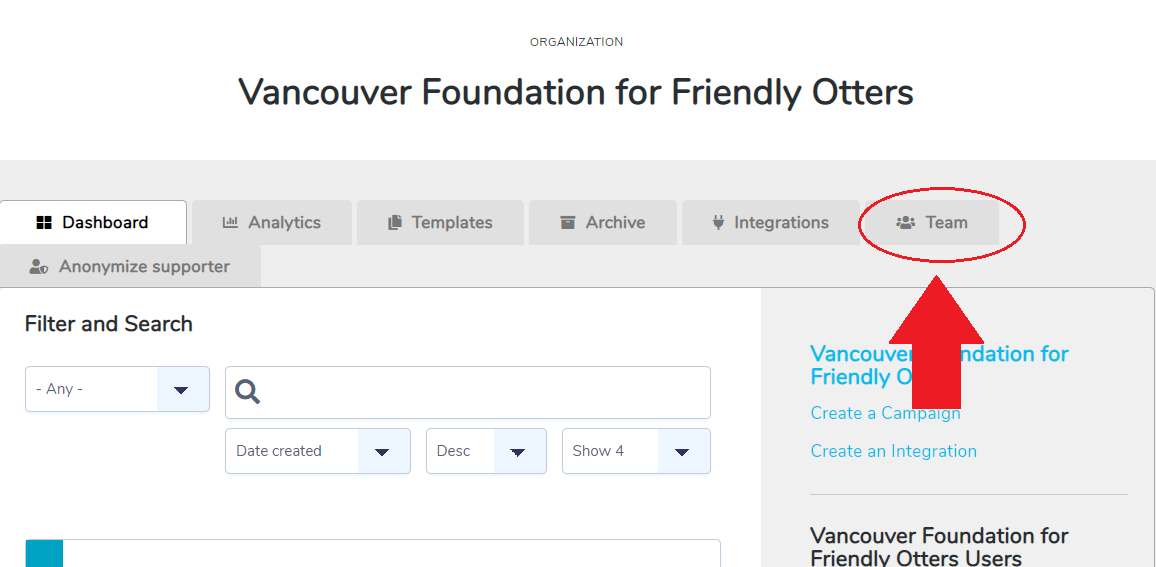The height and width of the screenshot is (567, 1156).
Task: Click the Archive box icon
Action: click(568, 222)
